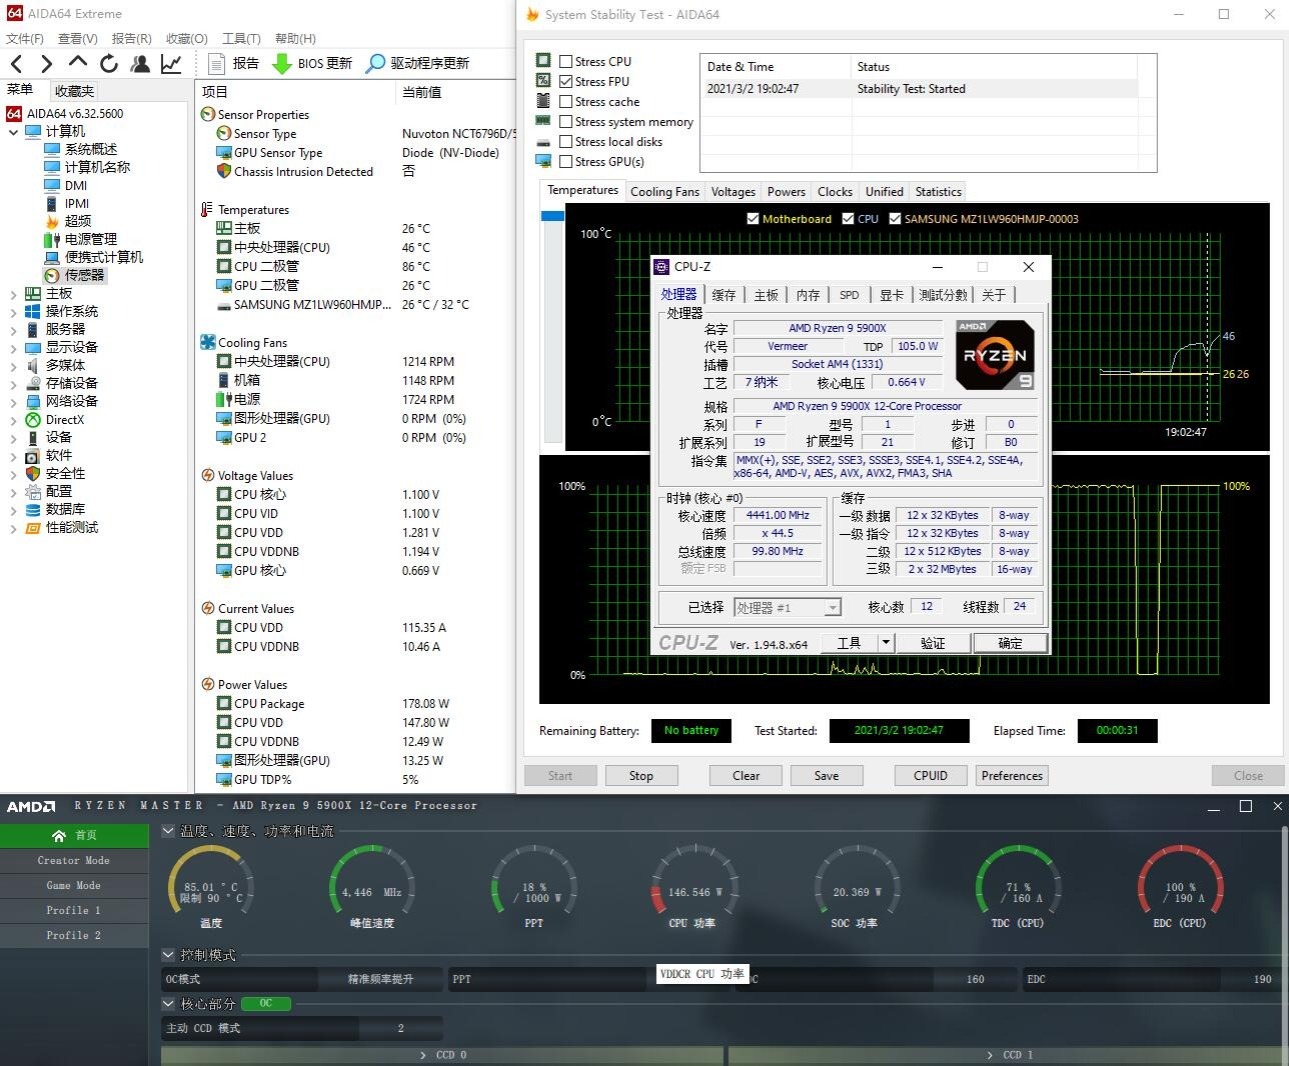Click the AIDA64 refresh toolbar icon
This screenshot has width=1289, height=1066.
tap(109, 64)
